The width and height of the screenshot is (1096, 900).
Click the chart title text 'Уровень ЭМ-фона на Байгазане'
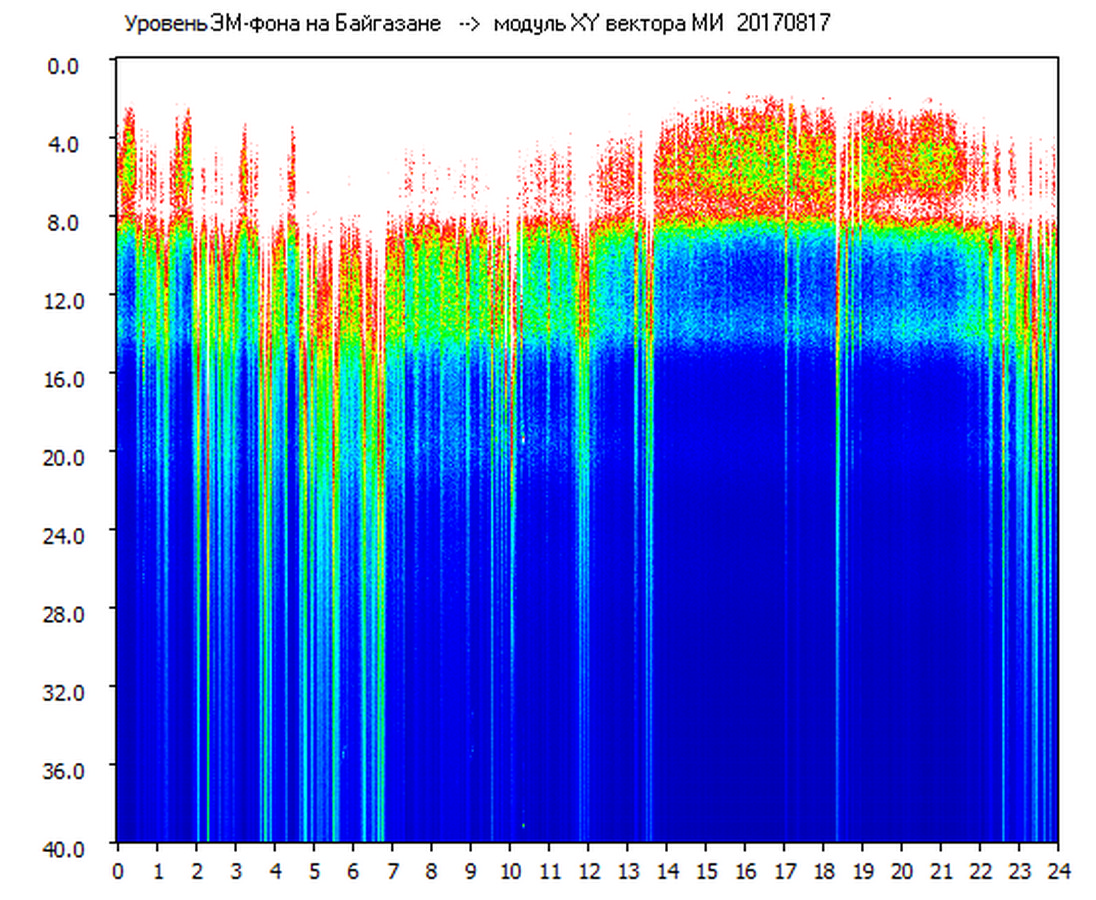(x=282, y=24)
